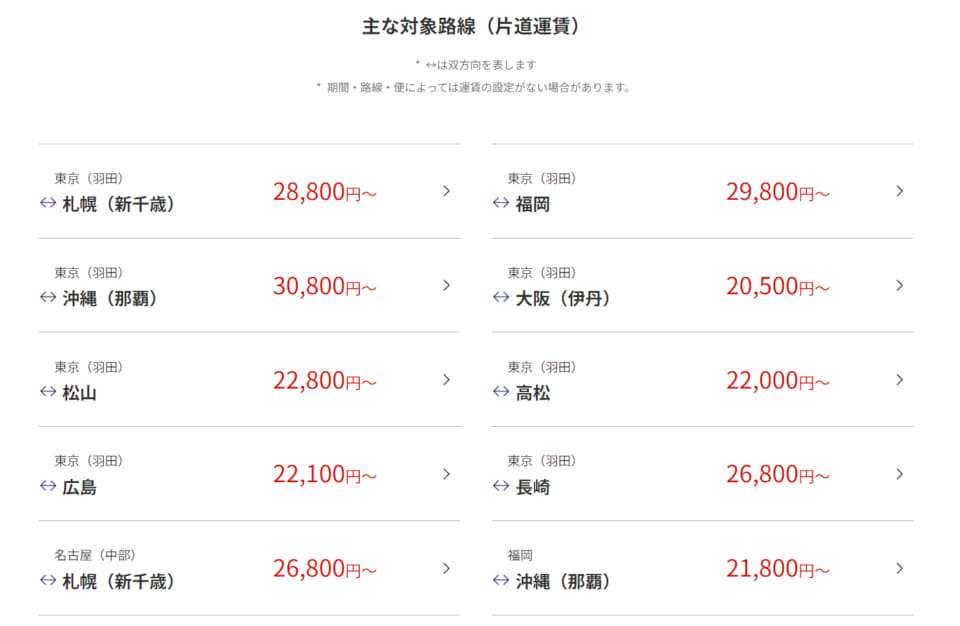Click the bidirectional arrow icon beside 長崎
Image resolution: width=960 pixels, height=626 pixels.
(499, 486)
